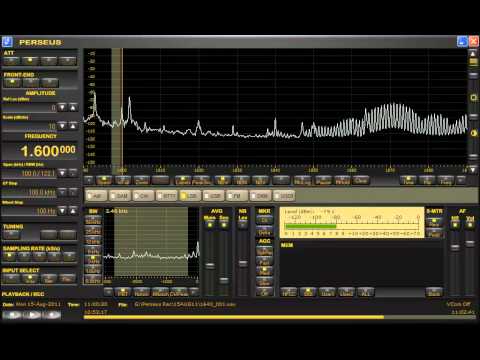
Task: Select the -20 dB ATT button
Action: coord(49,61)
